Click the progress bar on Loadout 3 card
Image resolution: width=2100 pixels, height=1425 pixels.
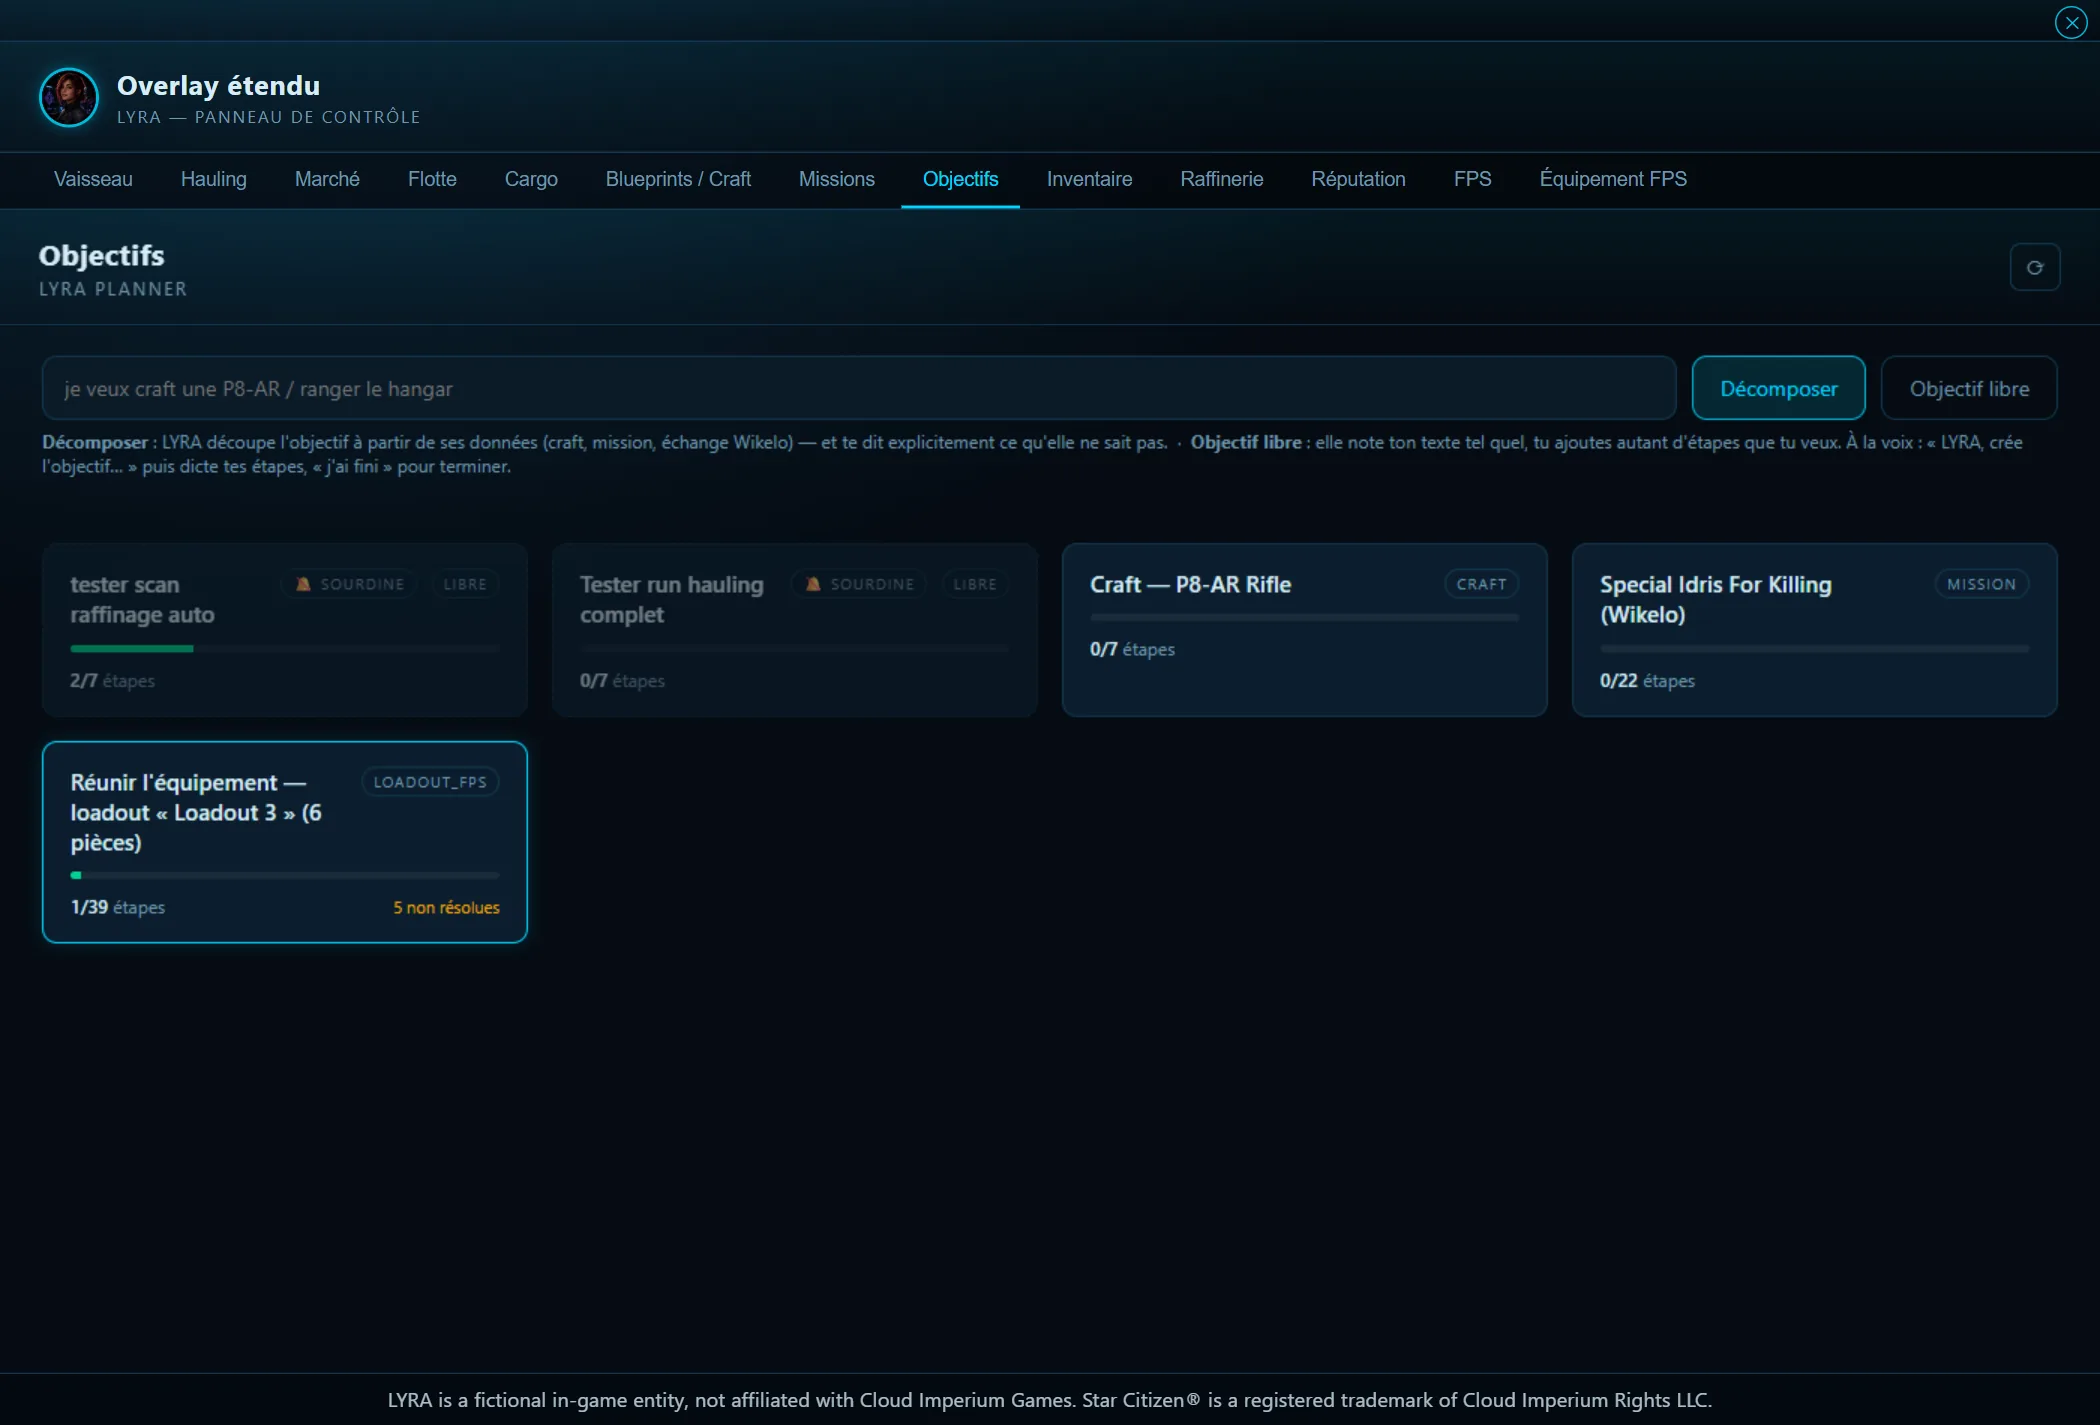(284, 875)
